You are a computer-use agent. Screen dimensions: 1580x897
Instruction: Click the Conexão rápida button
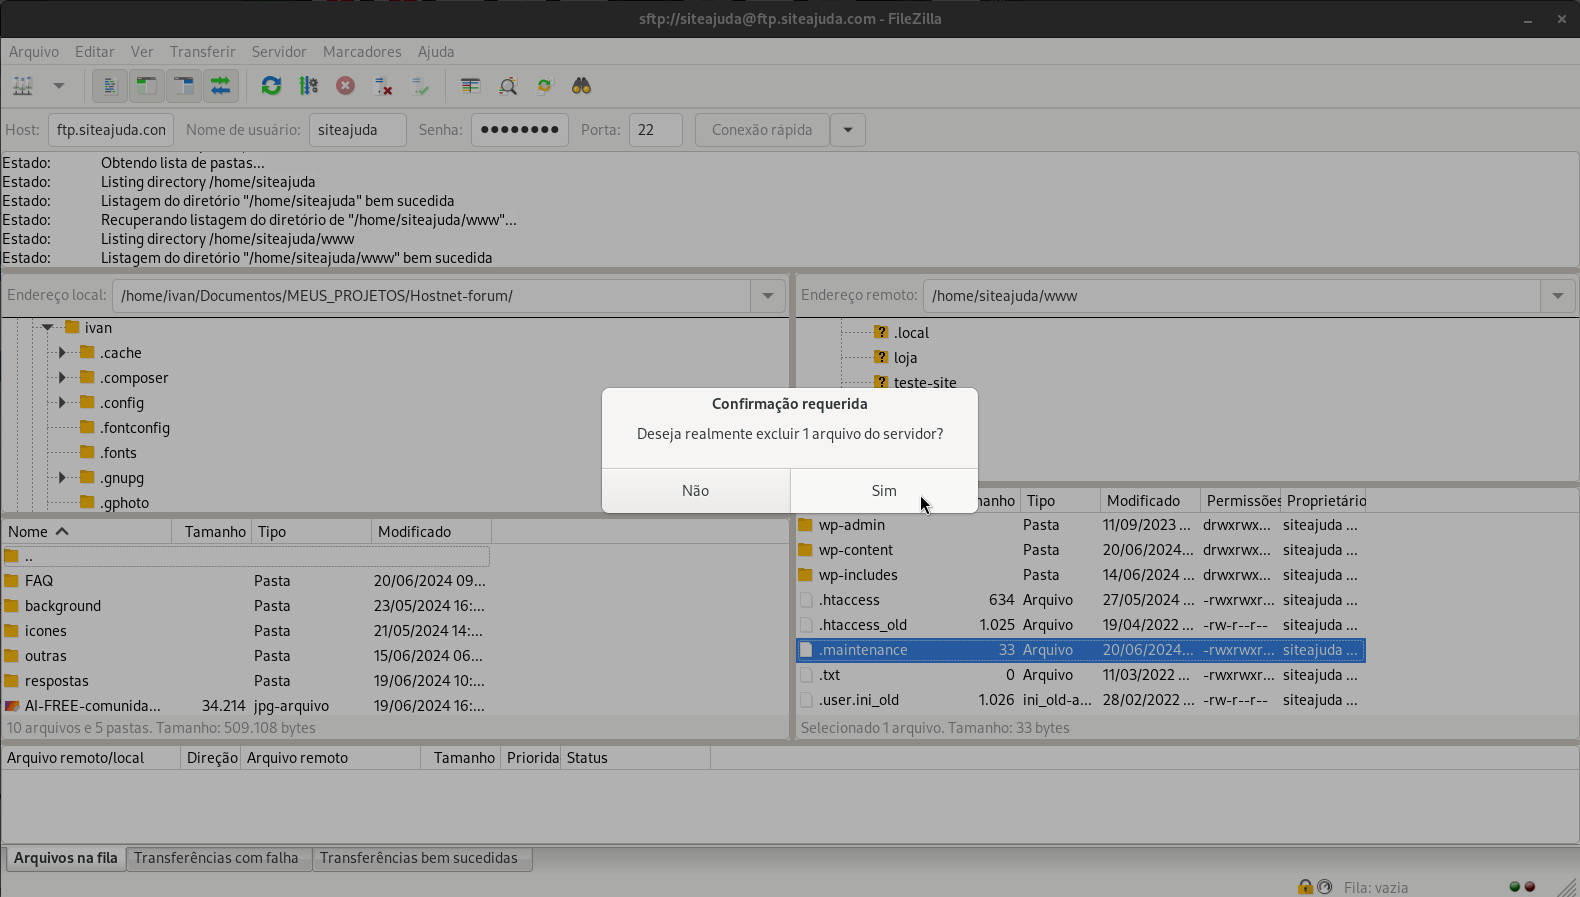point(762,130)
